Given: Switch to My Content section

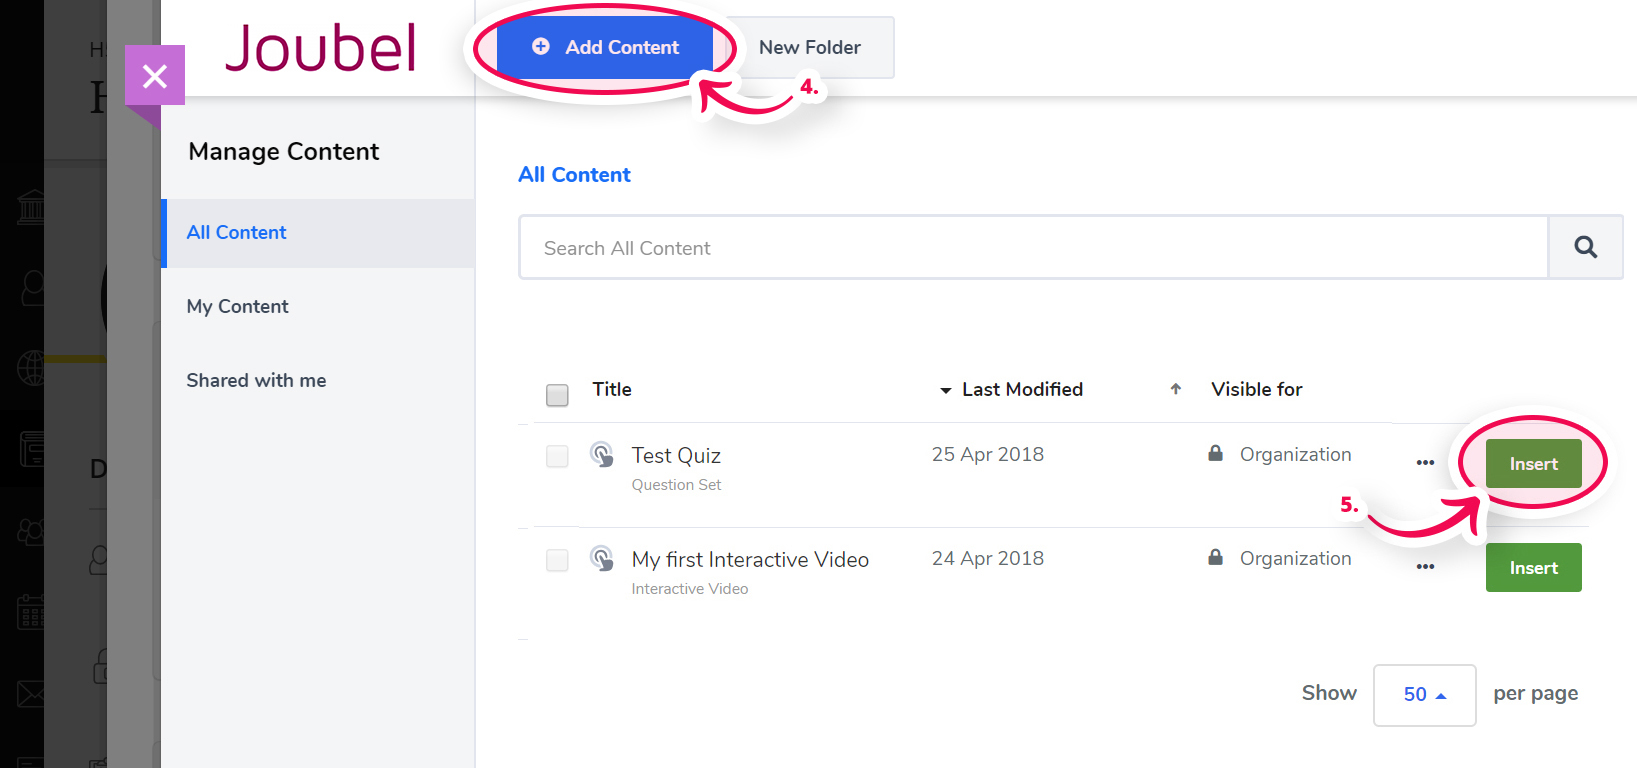Looking at the screenshot, I should (237, 306).
